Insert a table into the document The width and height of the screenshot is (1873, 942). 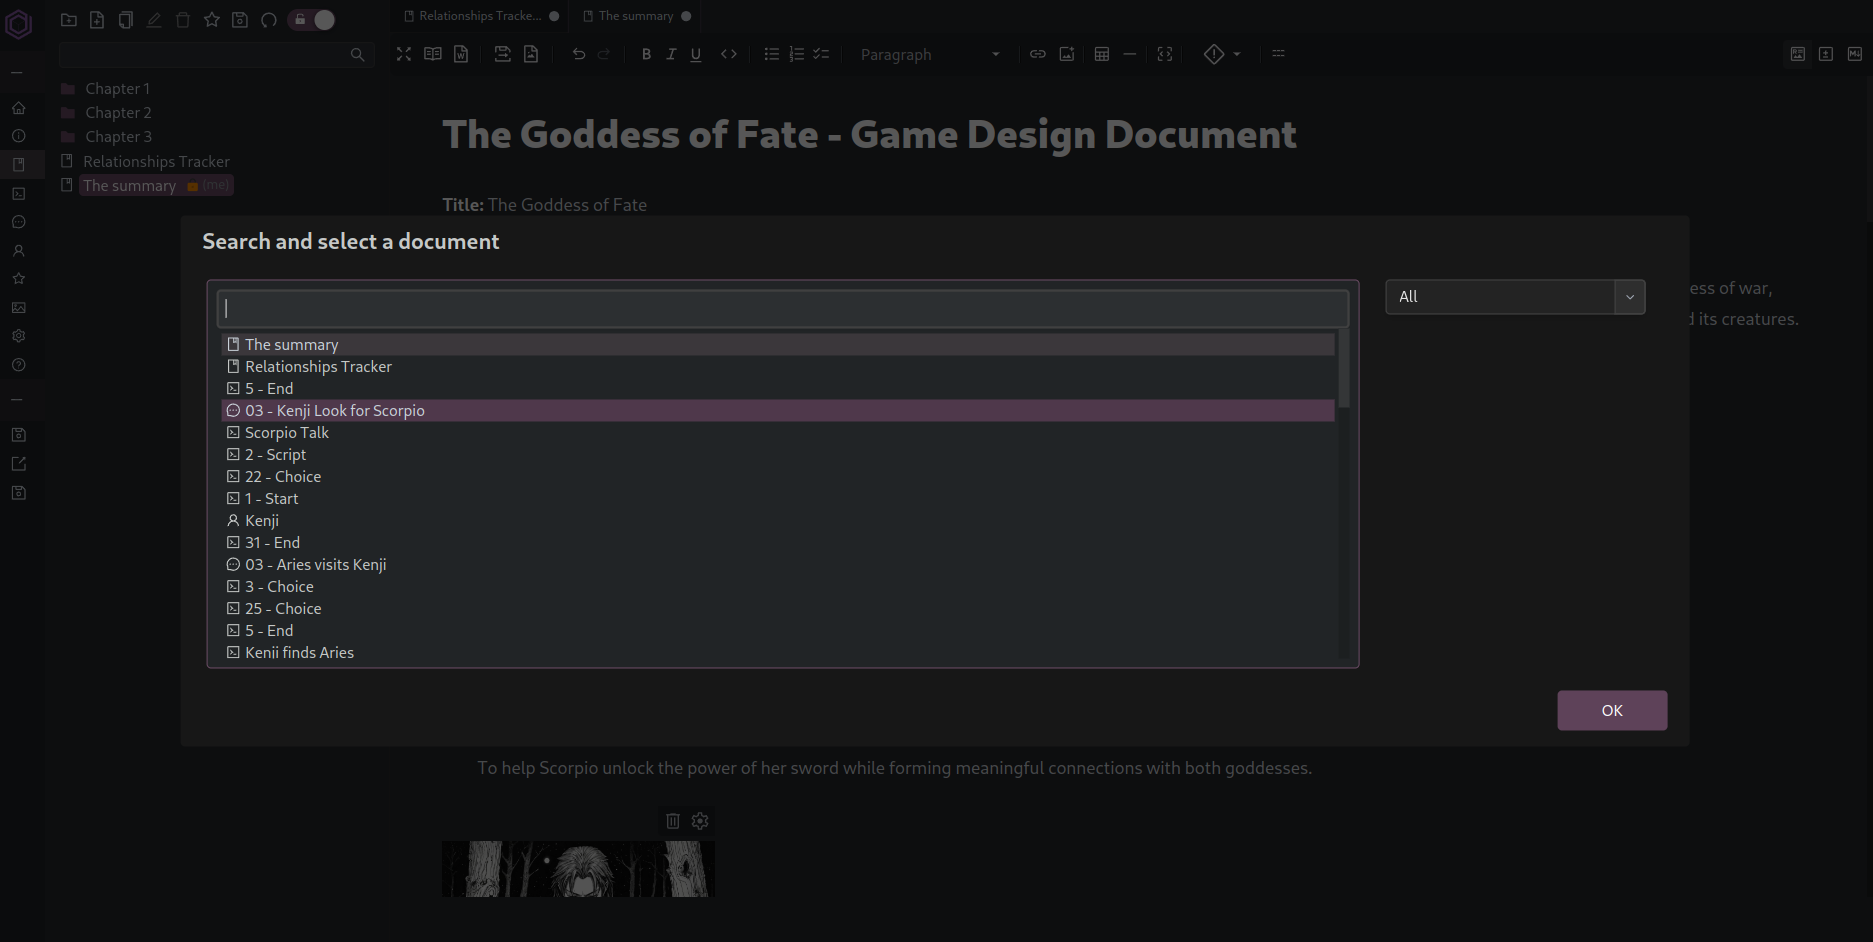(x=1101, y=54)
